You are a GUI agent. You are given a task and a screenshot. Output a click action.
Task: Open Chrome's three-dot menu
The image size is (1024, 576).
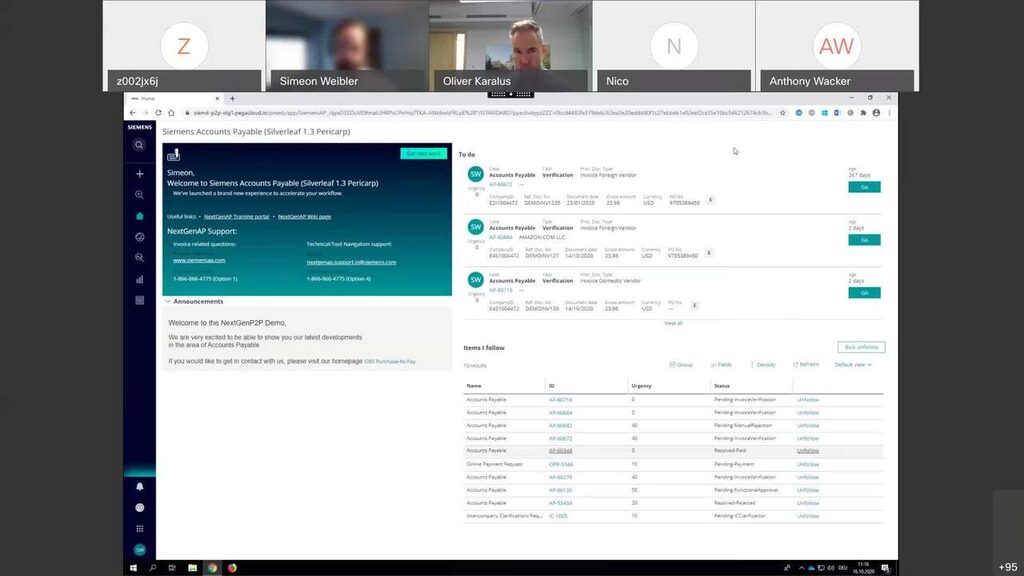pyautogui.click(x=889, y=112)
